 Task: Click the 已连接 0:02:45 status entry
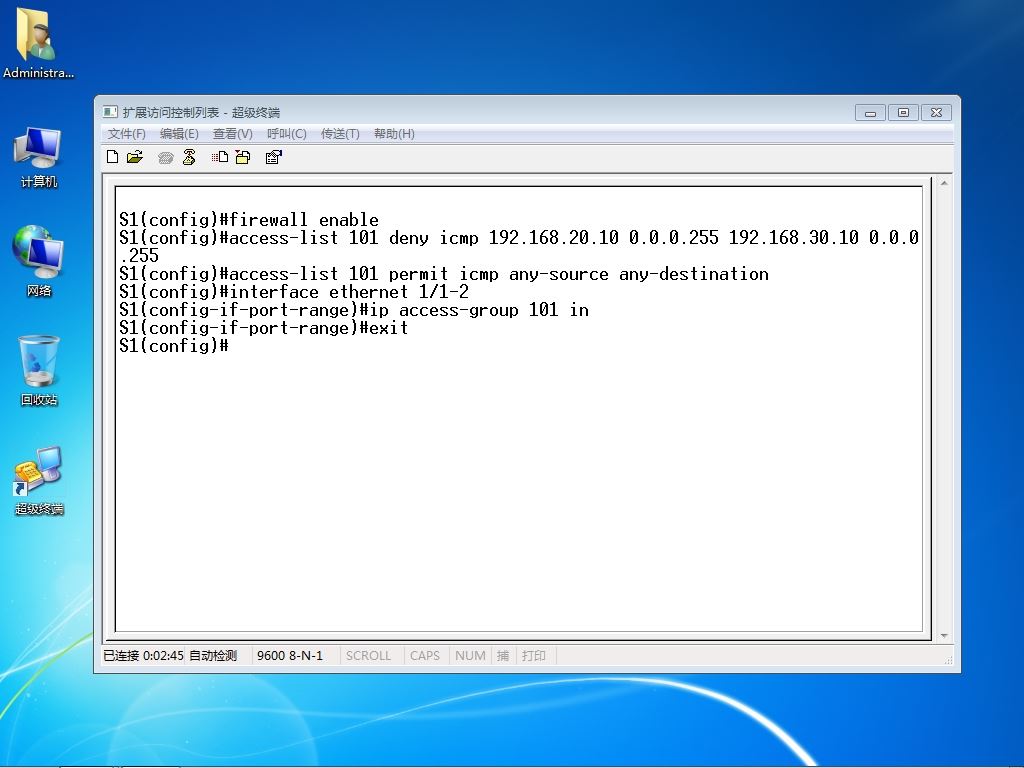(144, 656)
